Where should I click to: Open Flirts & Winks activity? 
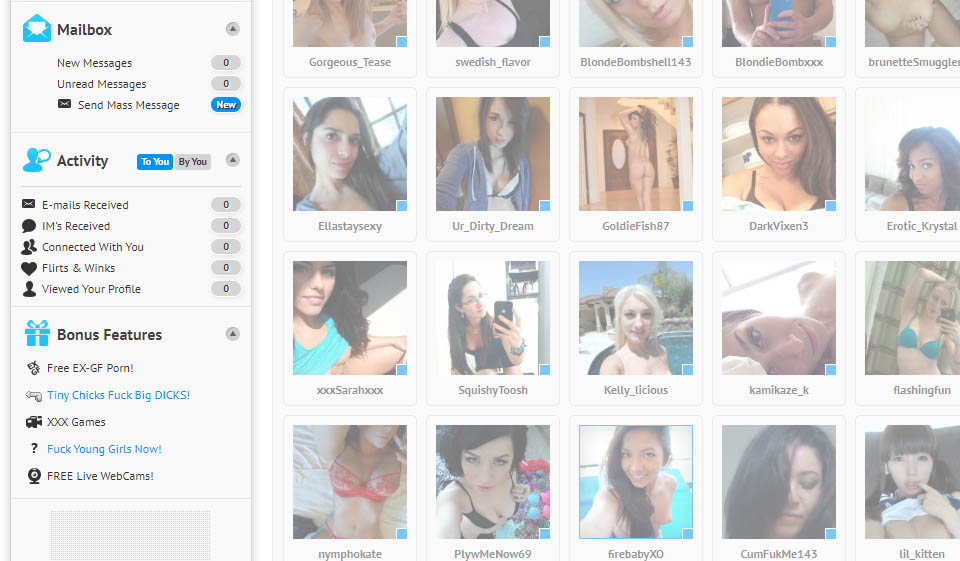click(x=78, y=268)
